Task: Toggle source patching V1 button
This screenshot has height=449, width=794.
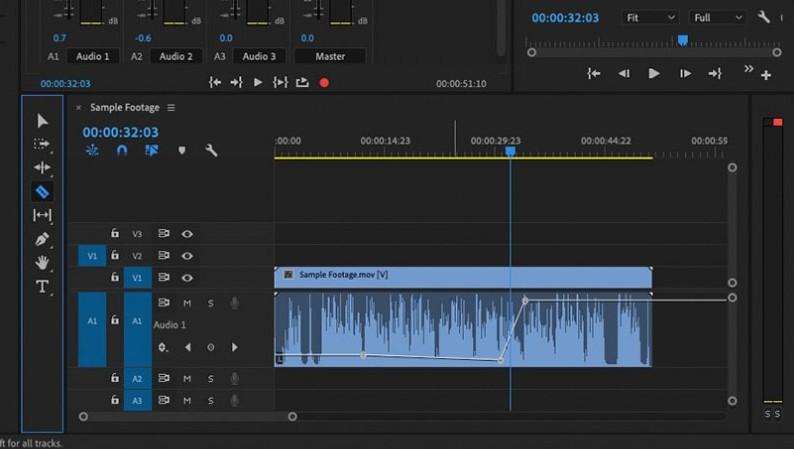Action: [x=92, y=256]
